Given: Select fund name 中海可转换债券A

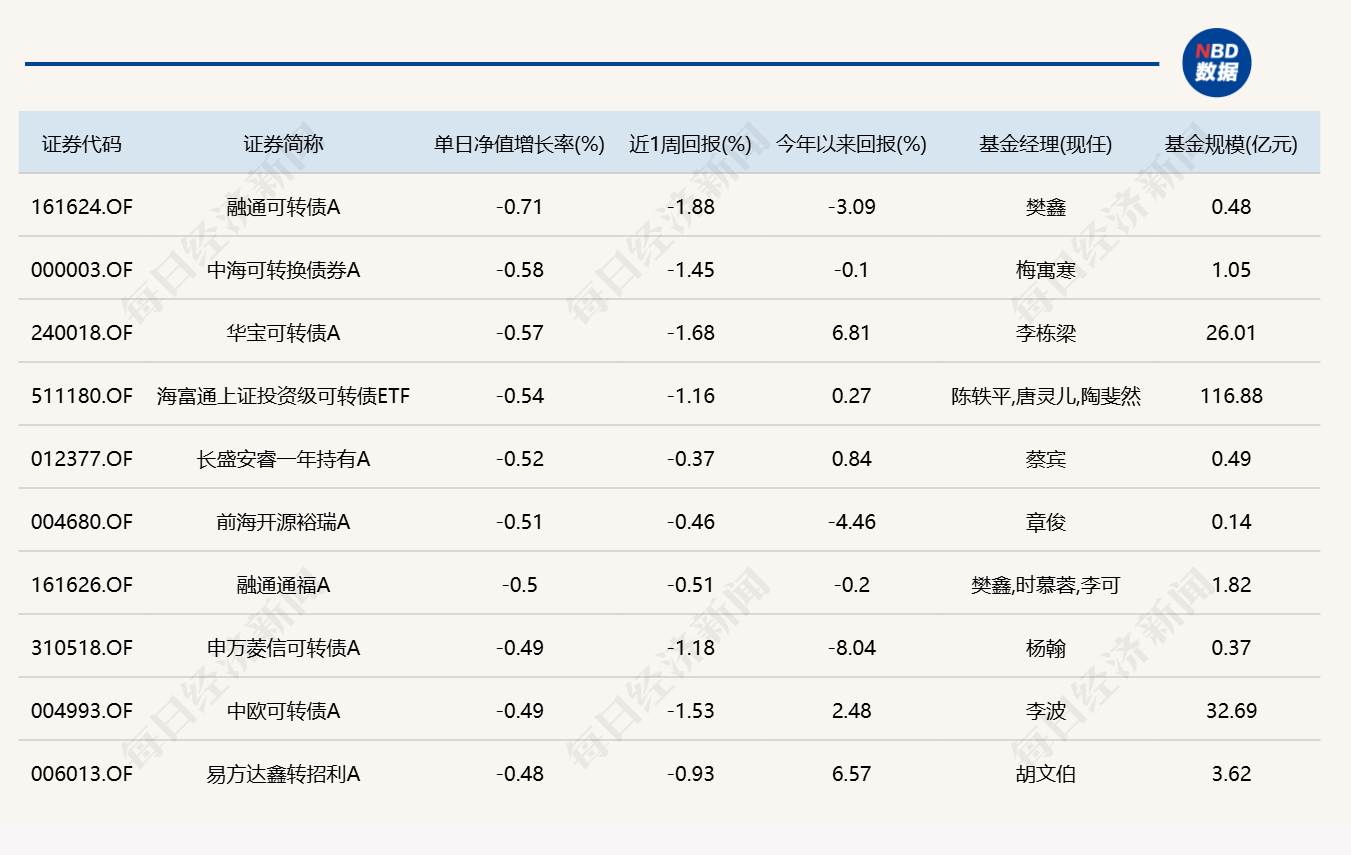Looking at the screenshot, I should pyautogui.click(x=283, y=270).
